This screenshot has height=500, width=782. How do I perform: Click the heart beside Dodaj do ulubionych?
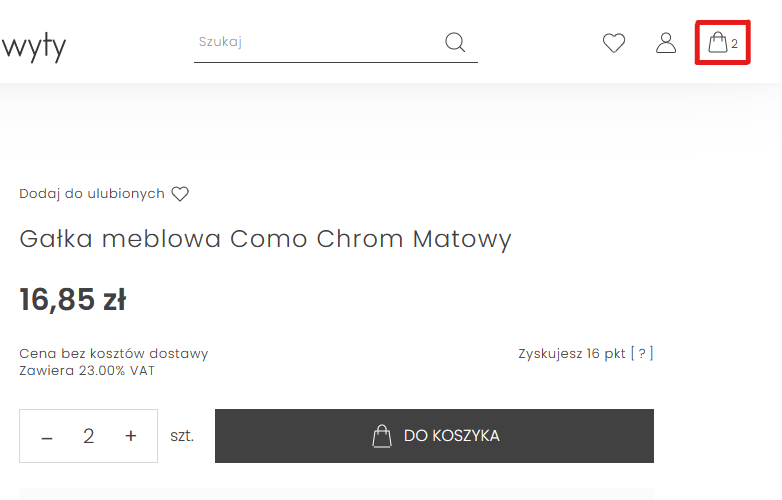coord(180,193)
